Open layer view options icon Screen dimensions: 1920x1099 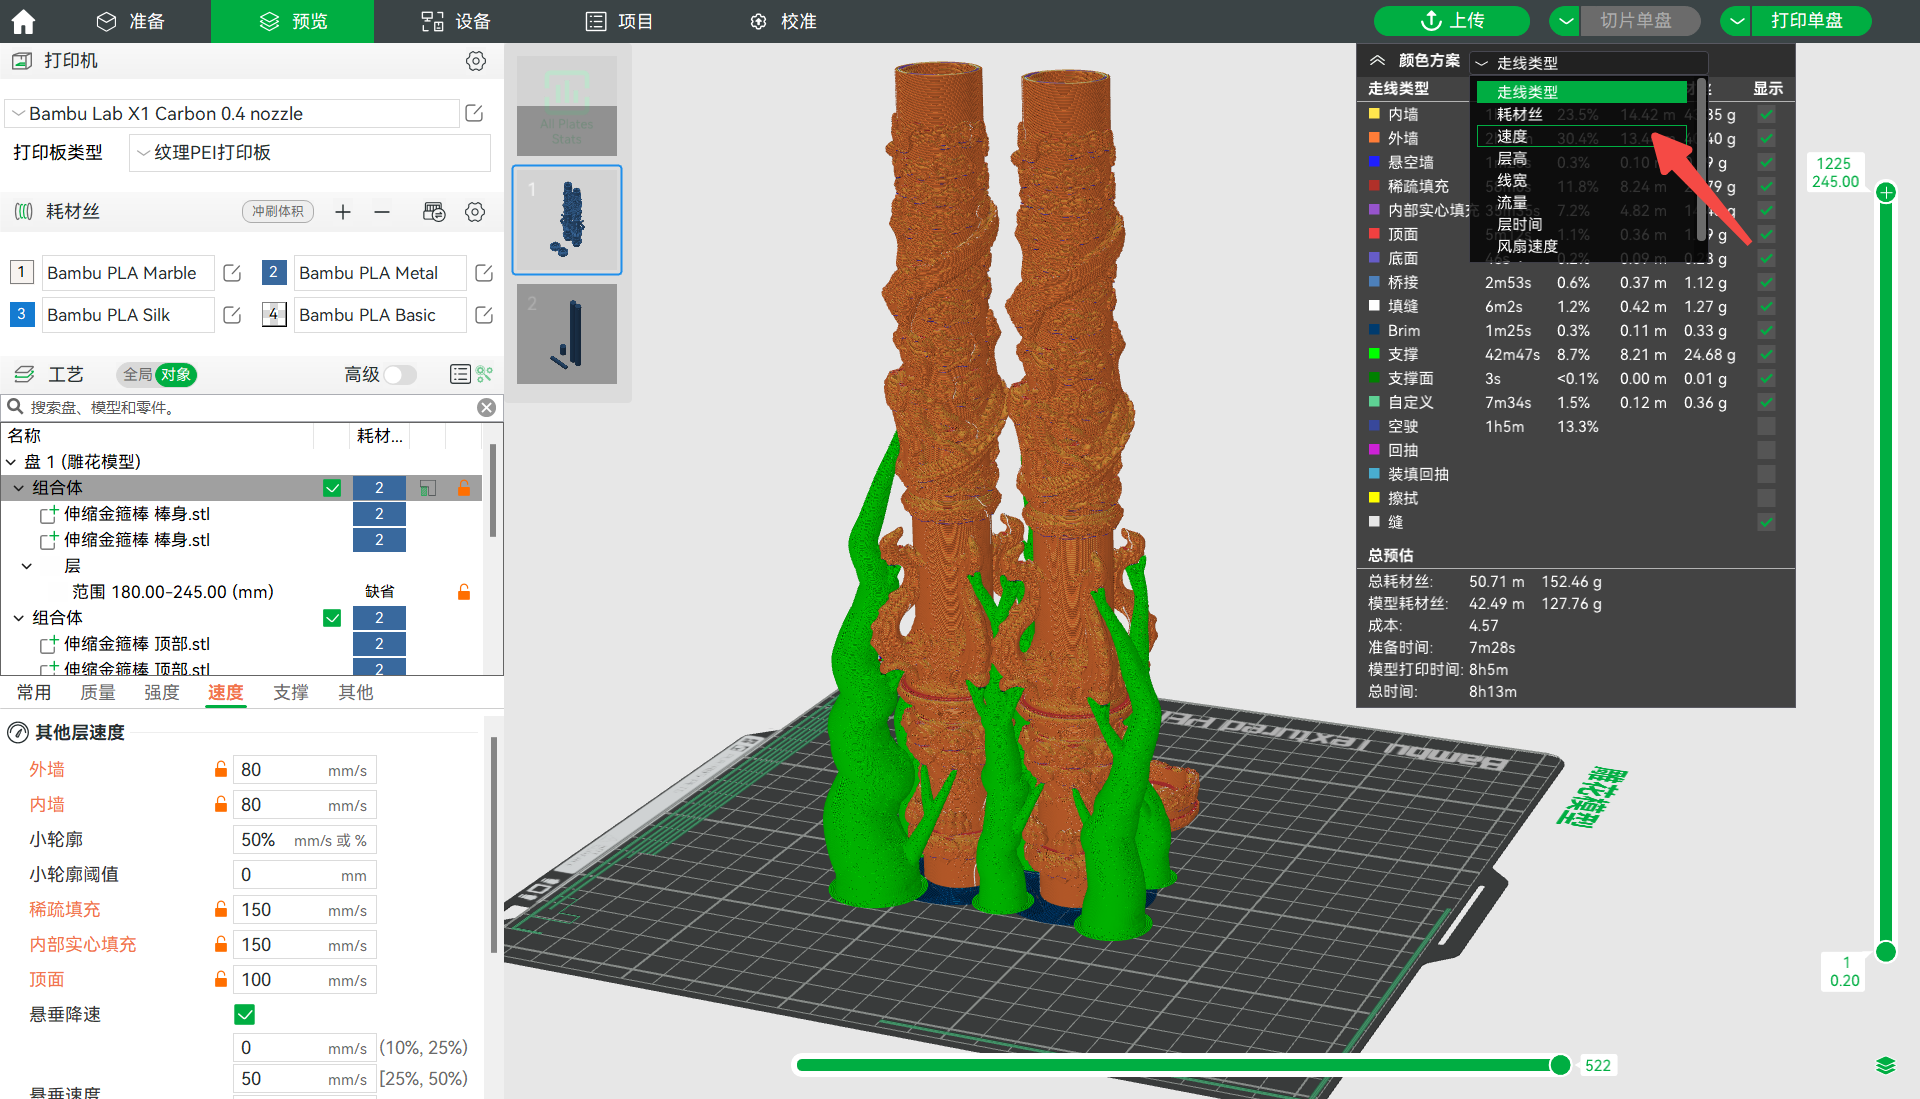point(1886,1066)
